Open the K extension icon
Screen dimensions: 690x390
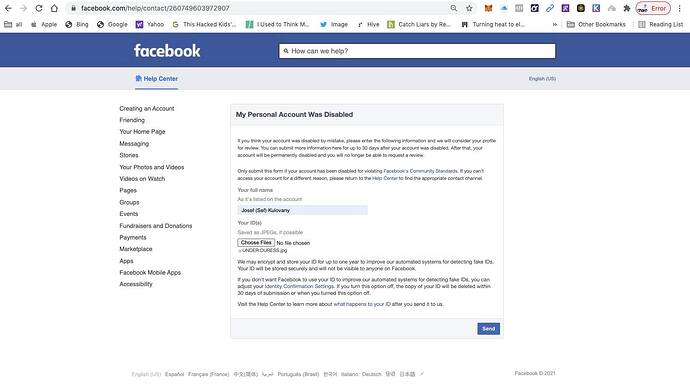coord(596,8)
